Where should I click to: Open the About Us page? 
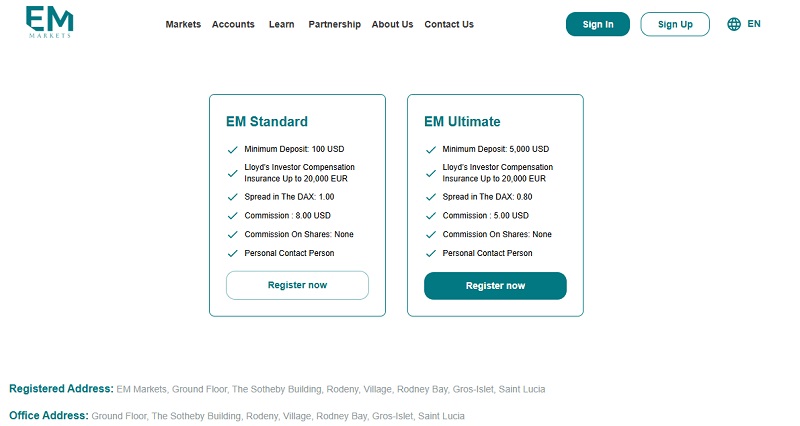(x=392, y=24)
